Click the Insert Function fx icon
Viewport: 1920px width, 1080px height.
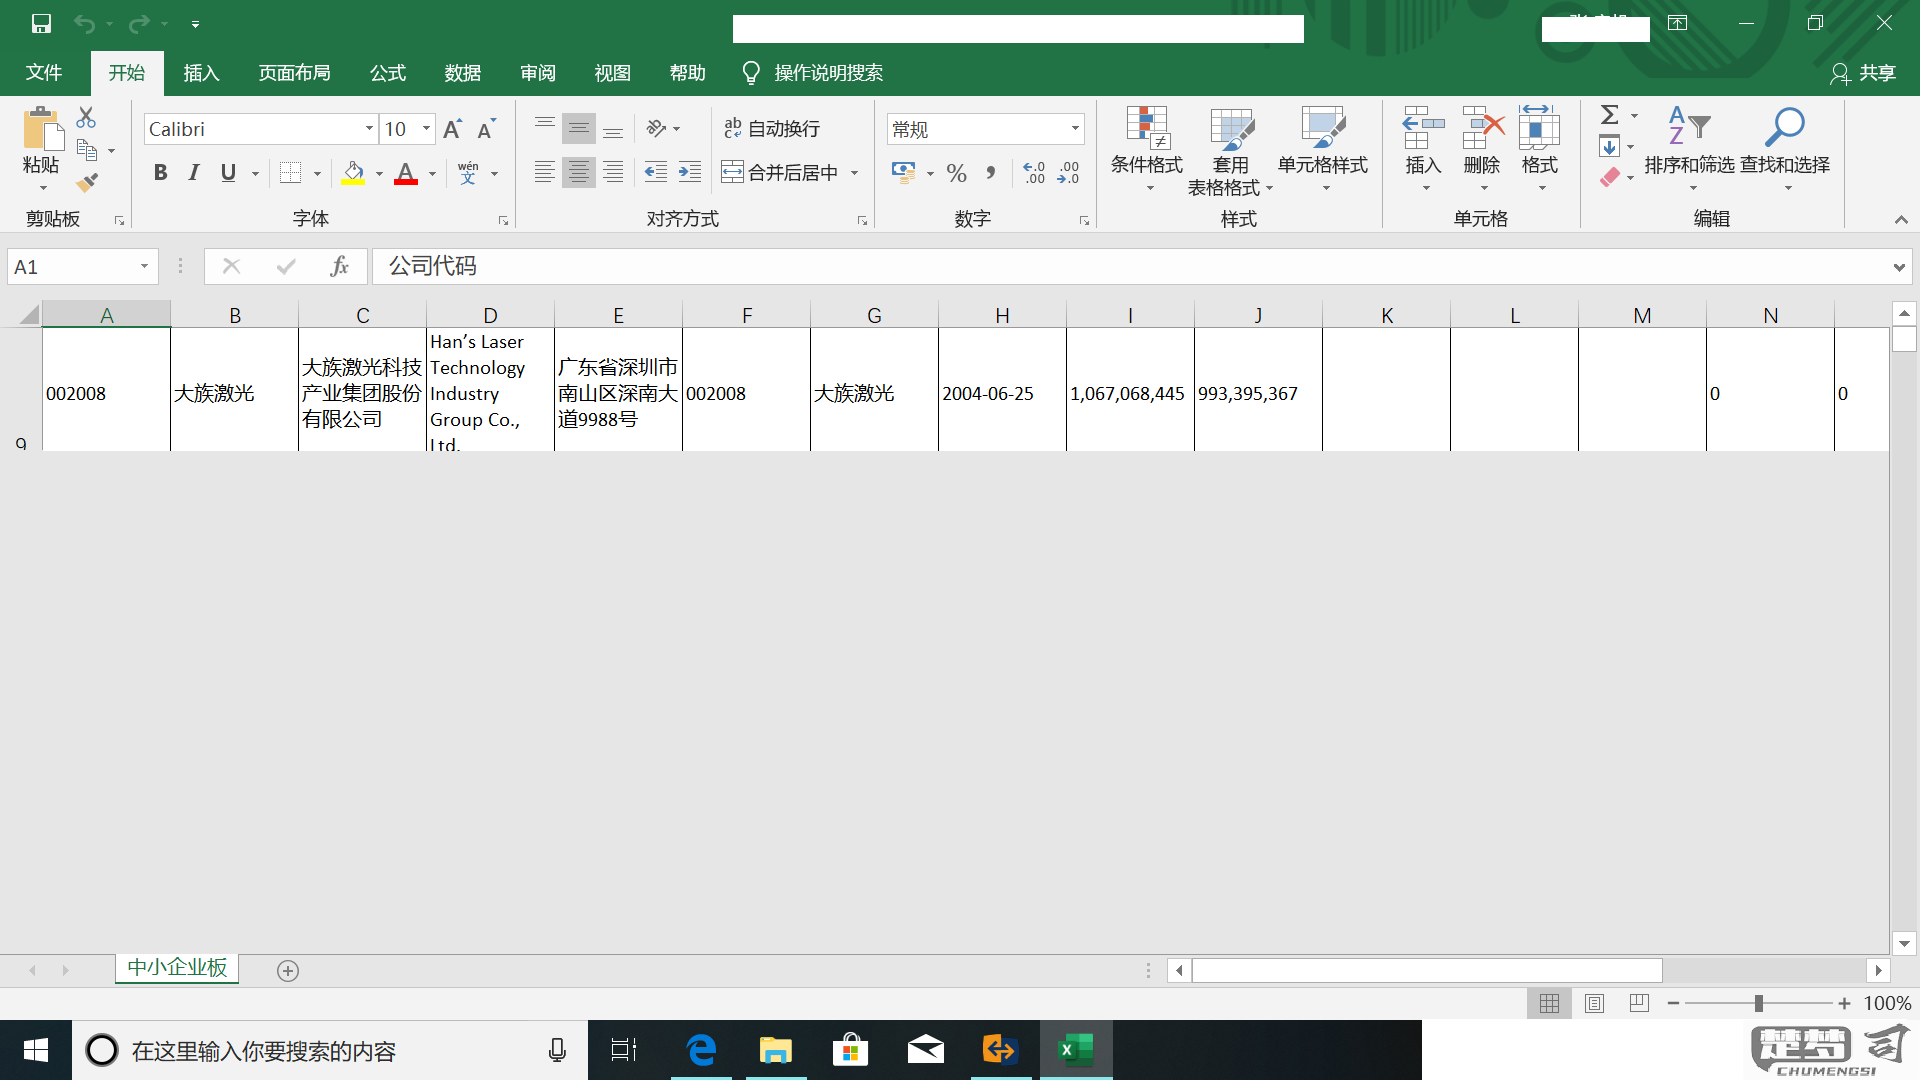click(339, 266)
